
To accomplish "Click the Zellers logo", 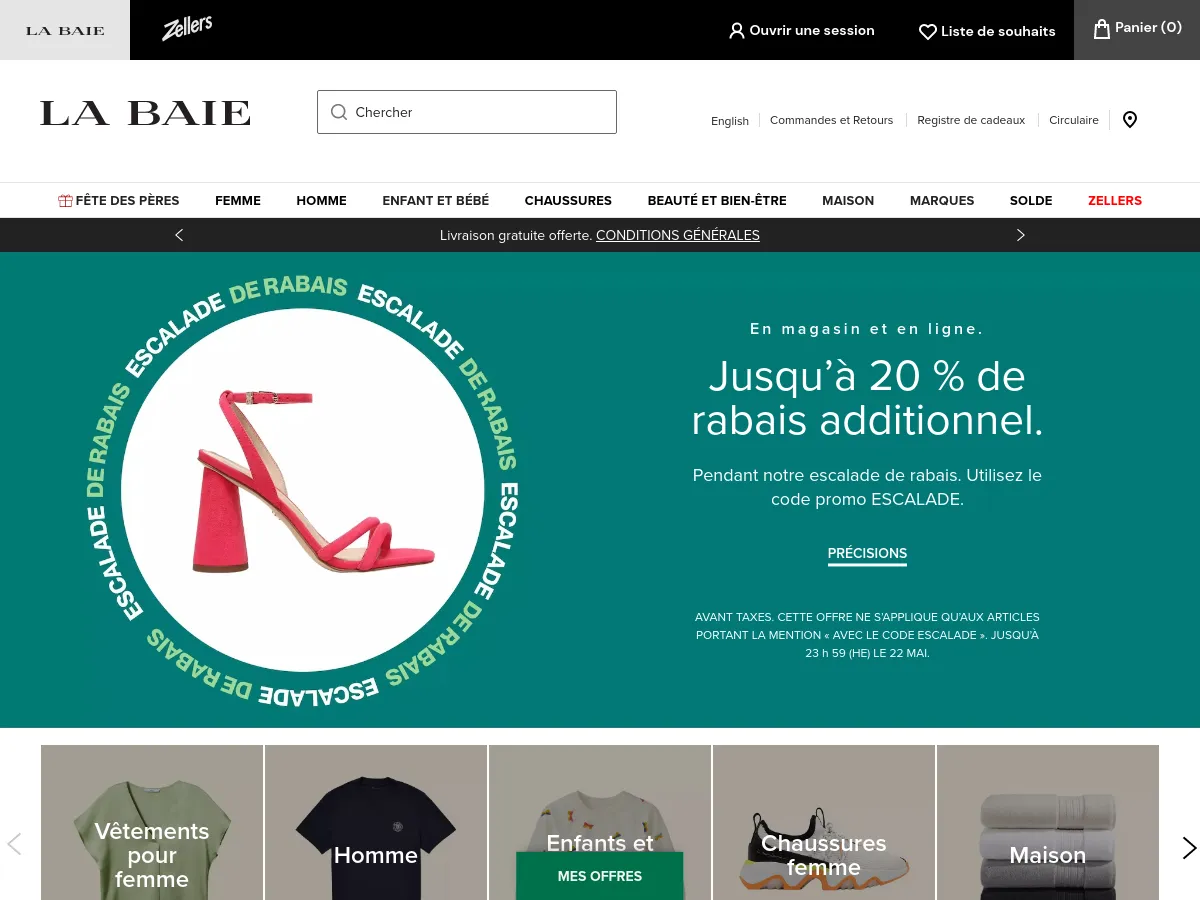I will [x=186, y=29].
